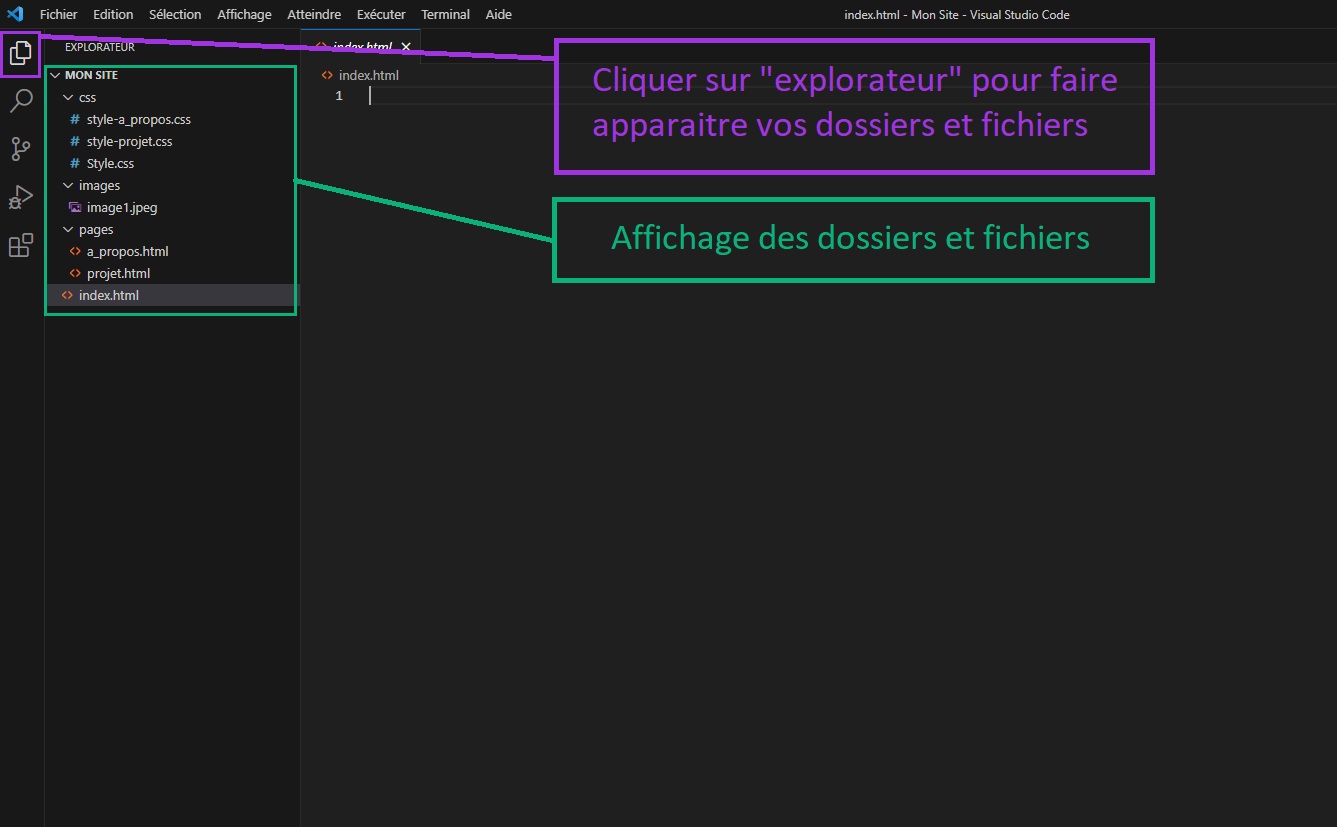
Task: Open the Explorer view in activity bar
Action: point(20,53)
